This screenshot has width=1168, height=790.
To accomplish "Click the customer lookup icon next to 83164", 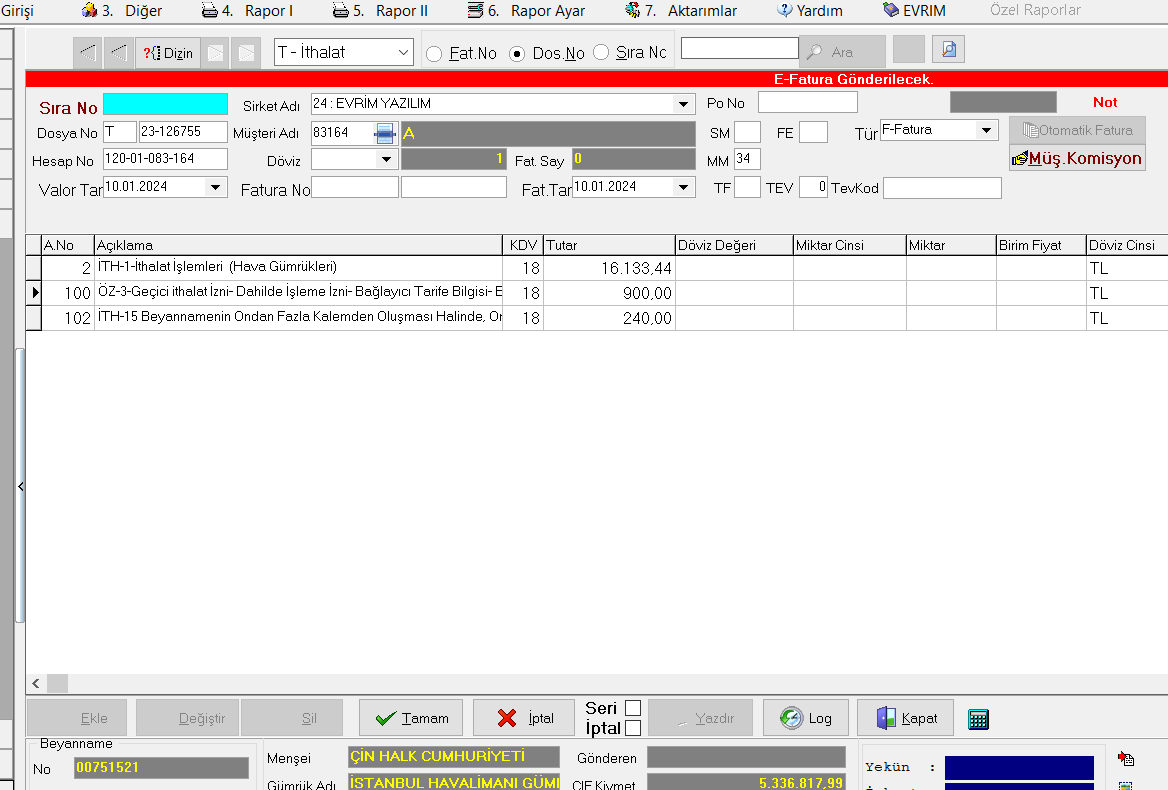I will click(x=385, y=133).
